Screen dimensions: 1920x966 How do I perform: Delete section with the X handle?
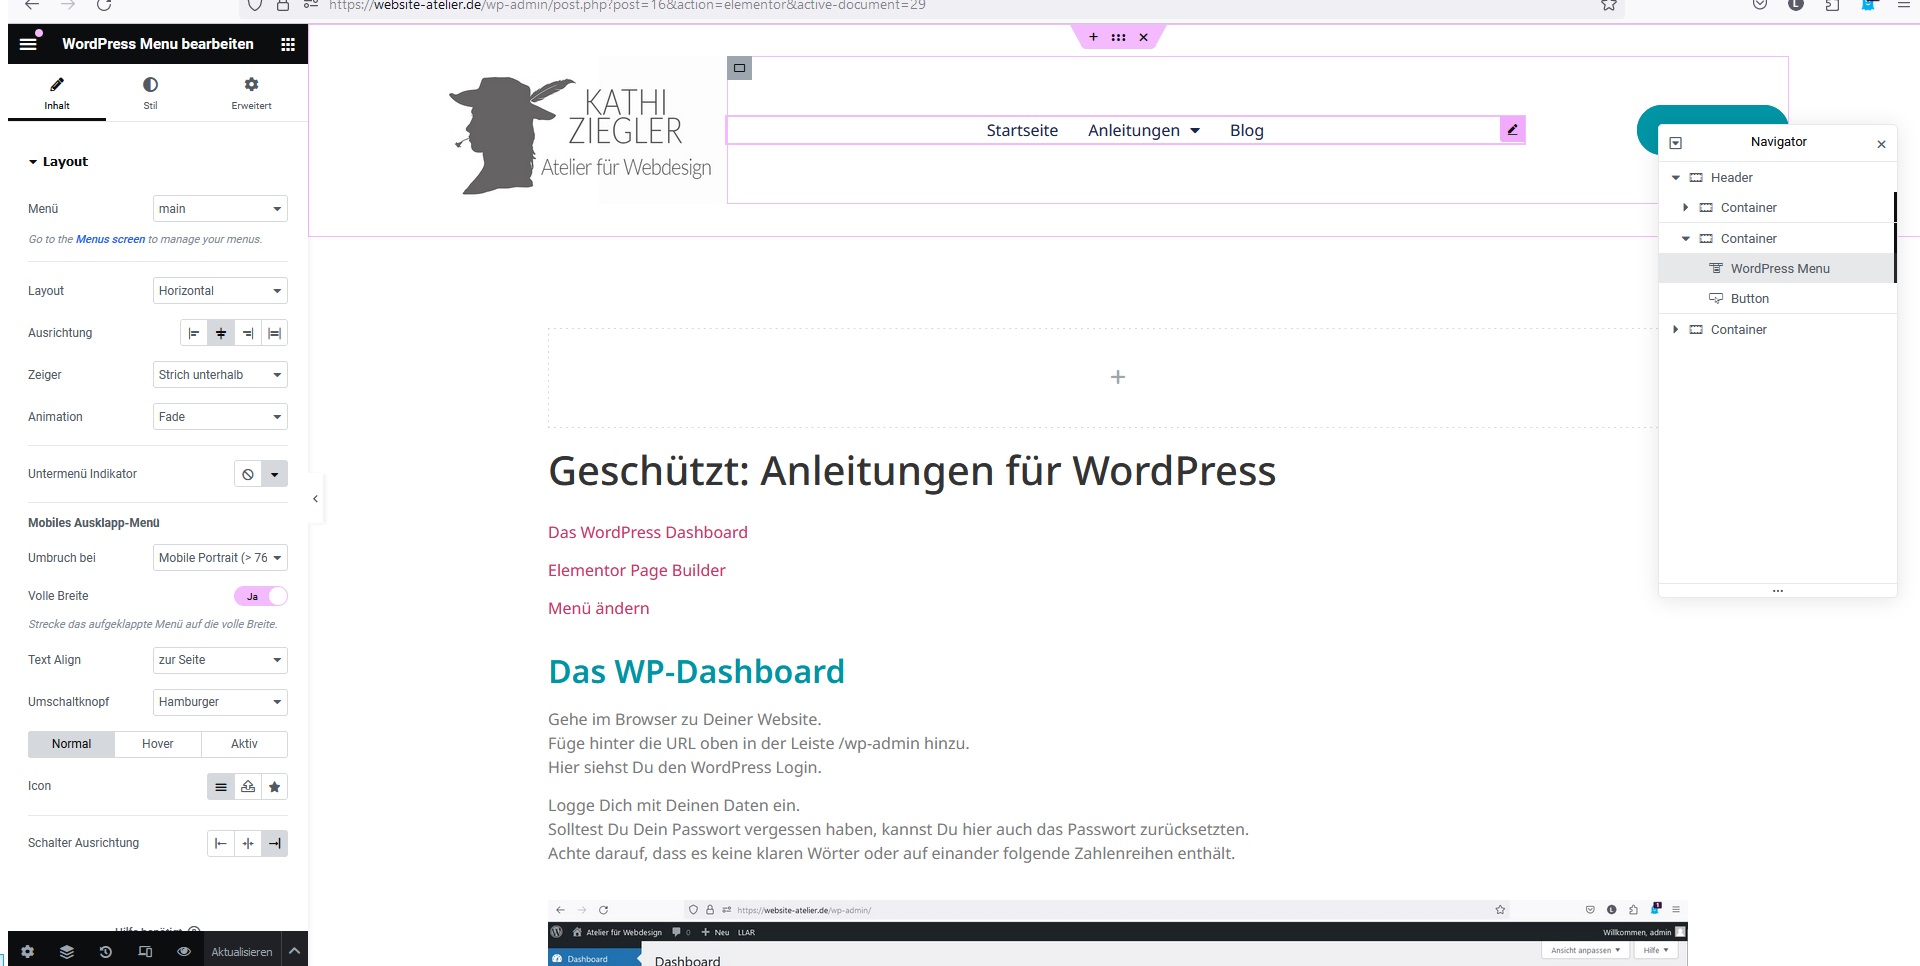[x=1144, y=37]
